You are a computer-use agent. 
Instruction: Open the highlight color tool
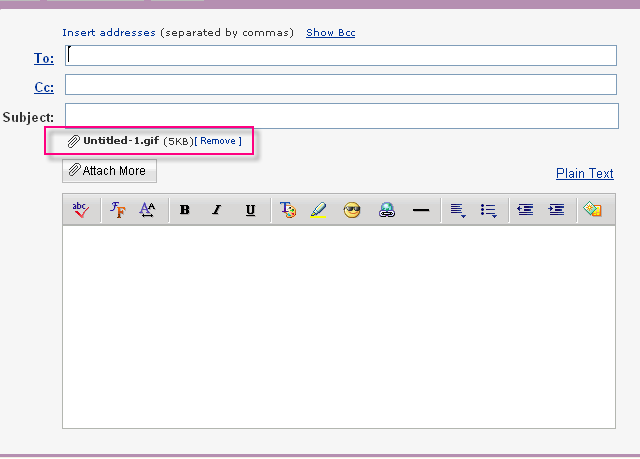click(318, 210)
